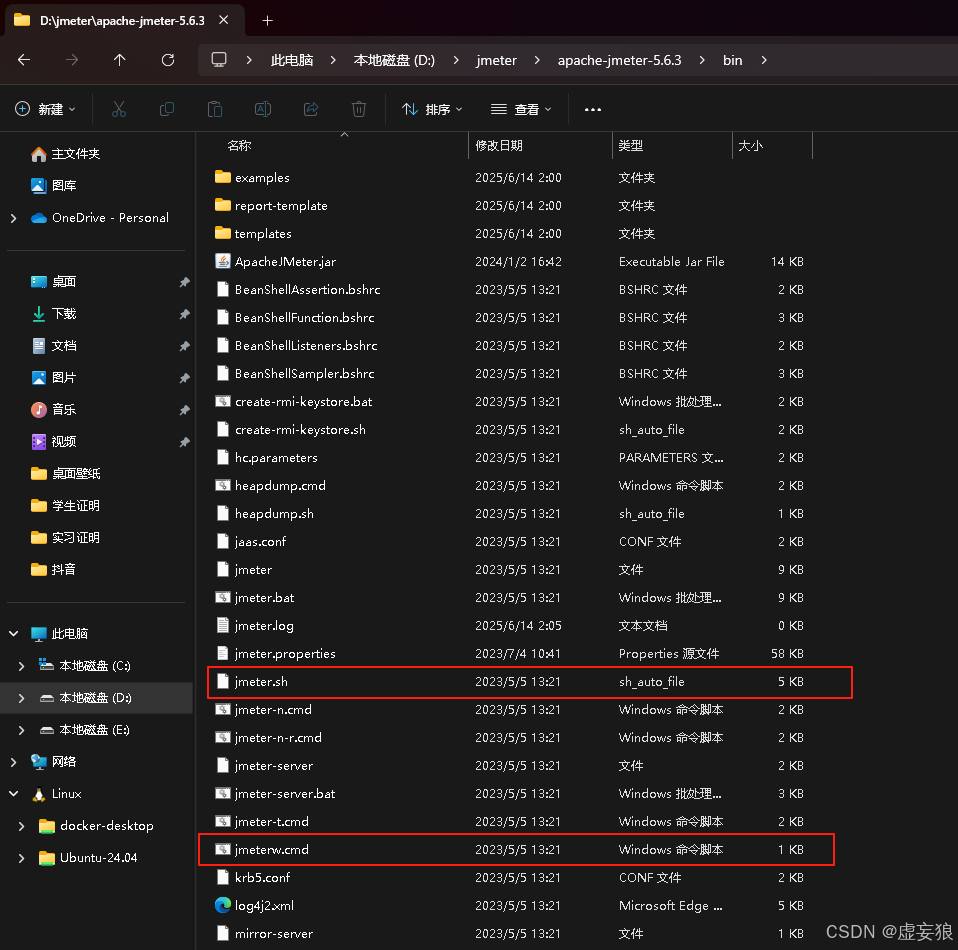Select the jmeterw.cmd script icon

tap(223, 850)
